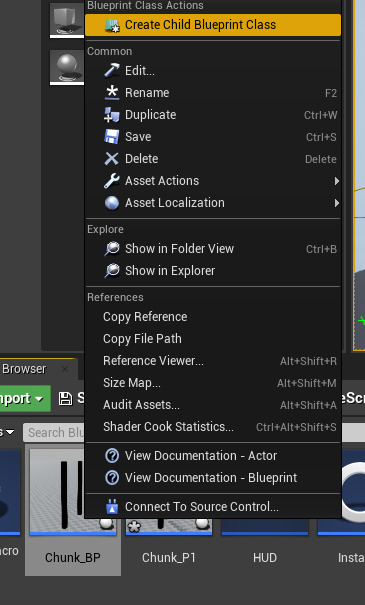Click the wrench Asset Actions icon
The image size is (365, 605).
click(x=112, y=181)
